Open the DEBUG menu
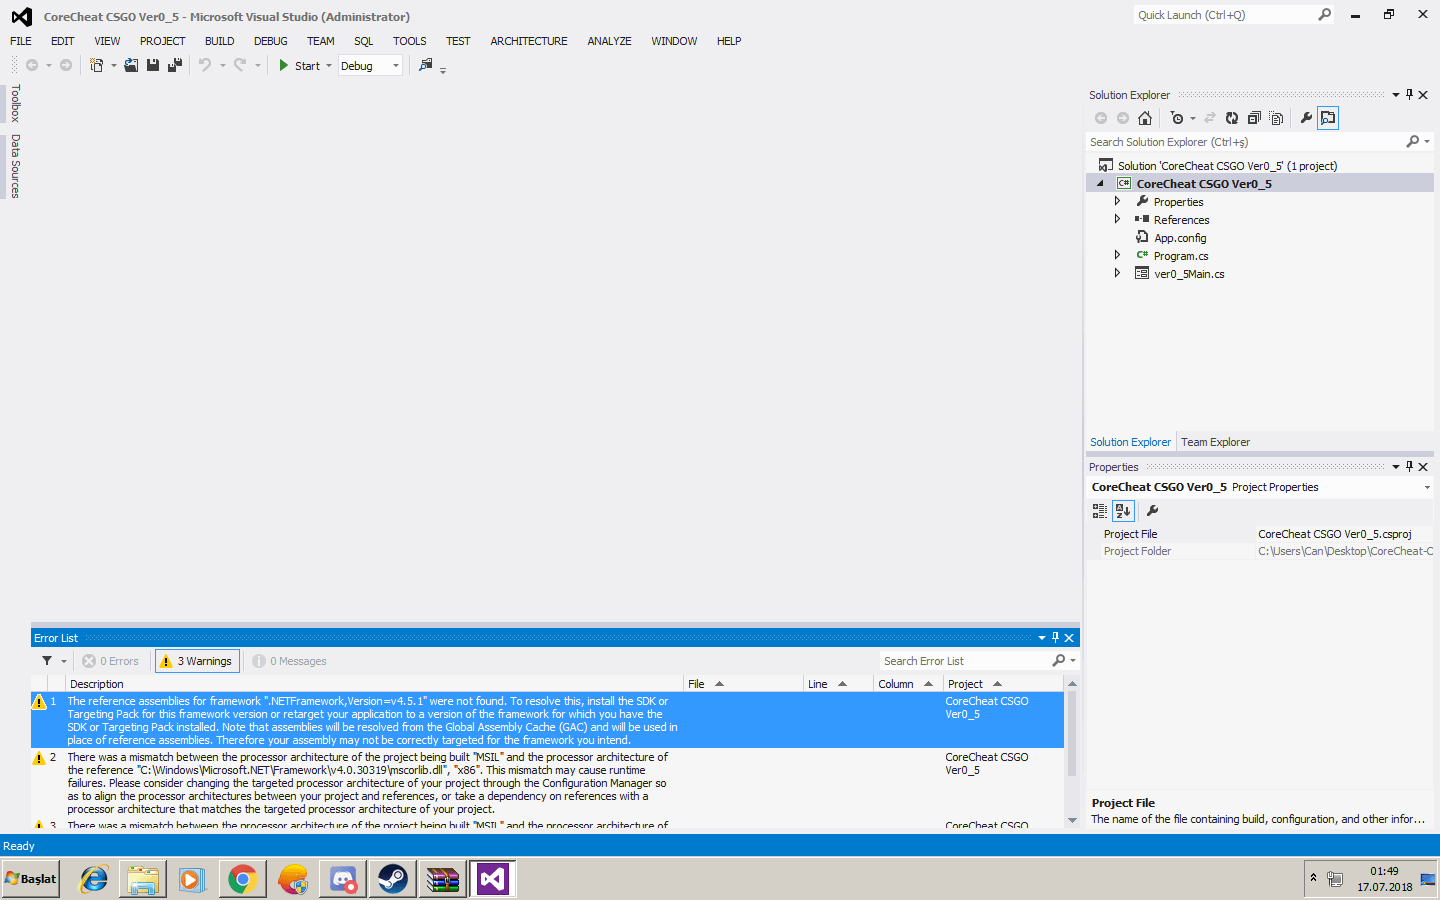The height and width of the screenshot is (900, 1440). coord(270,41)
